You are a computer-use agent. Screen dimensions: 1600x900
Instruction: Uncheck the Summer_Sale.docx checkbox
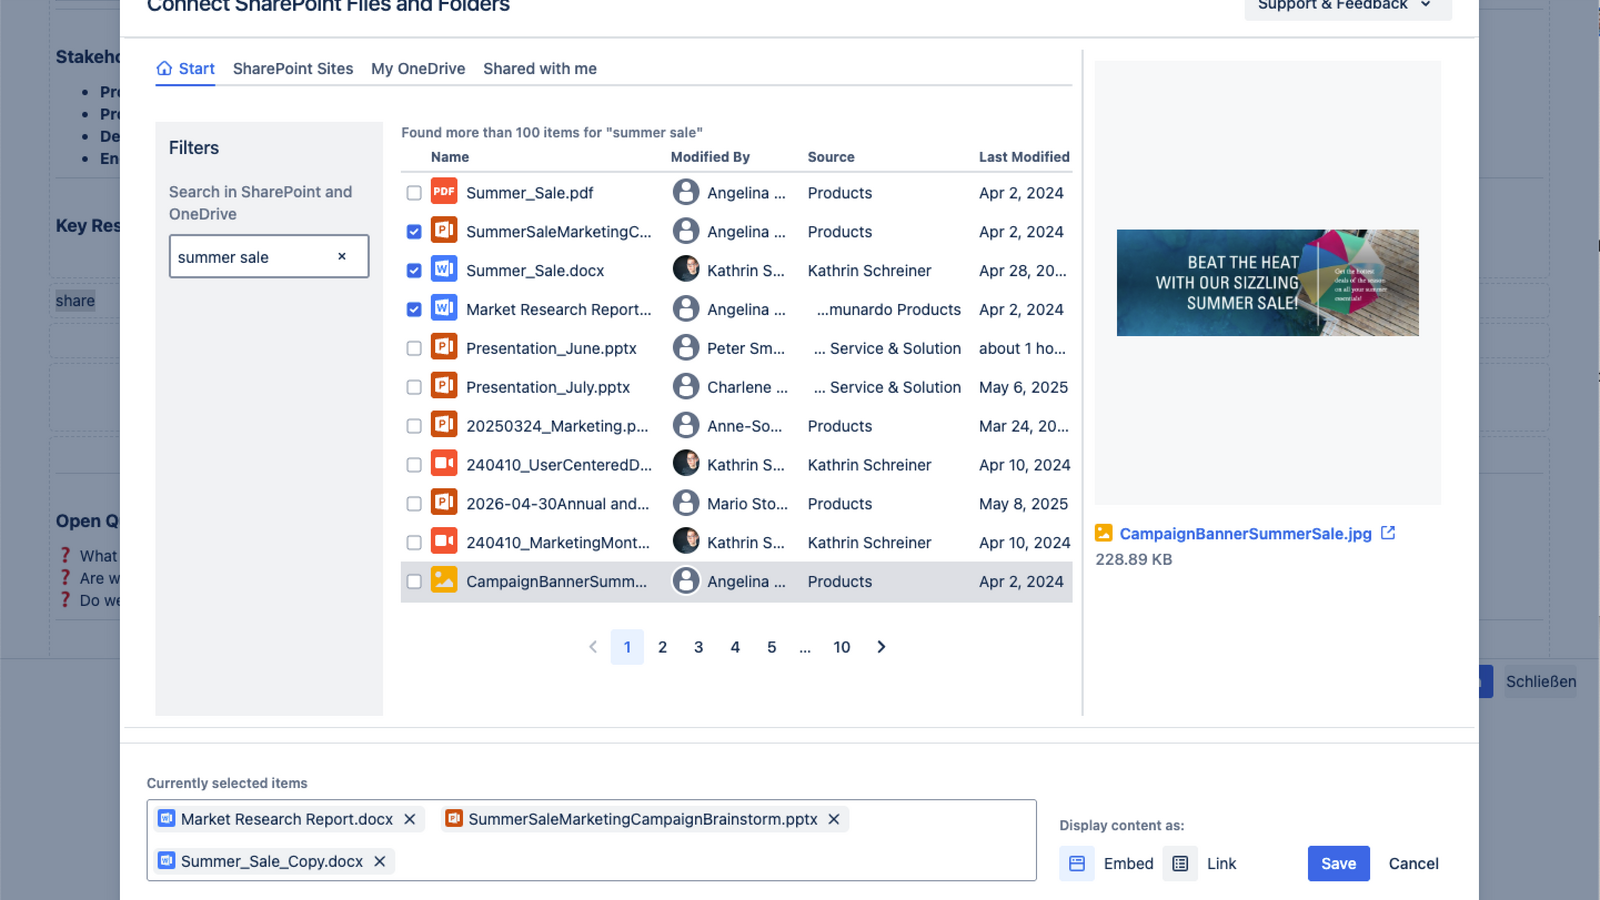414,271
